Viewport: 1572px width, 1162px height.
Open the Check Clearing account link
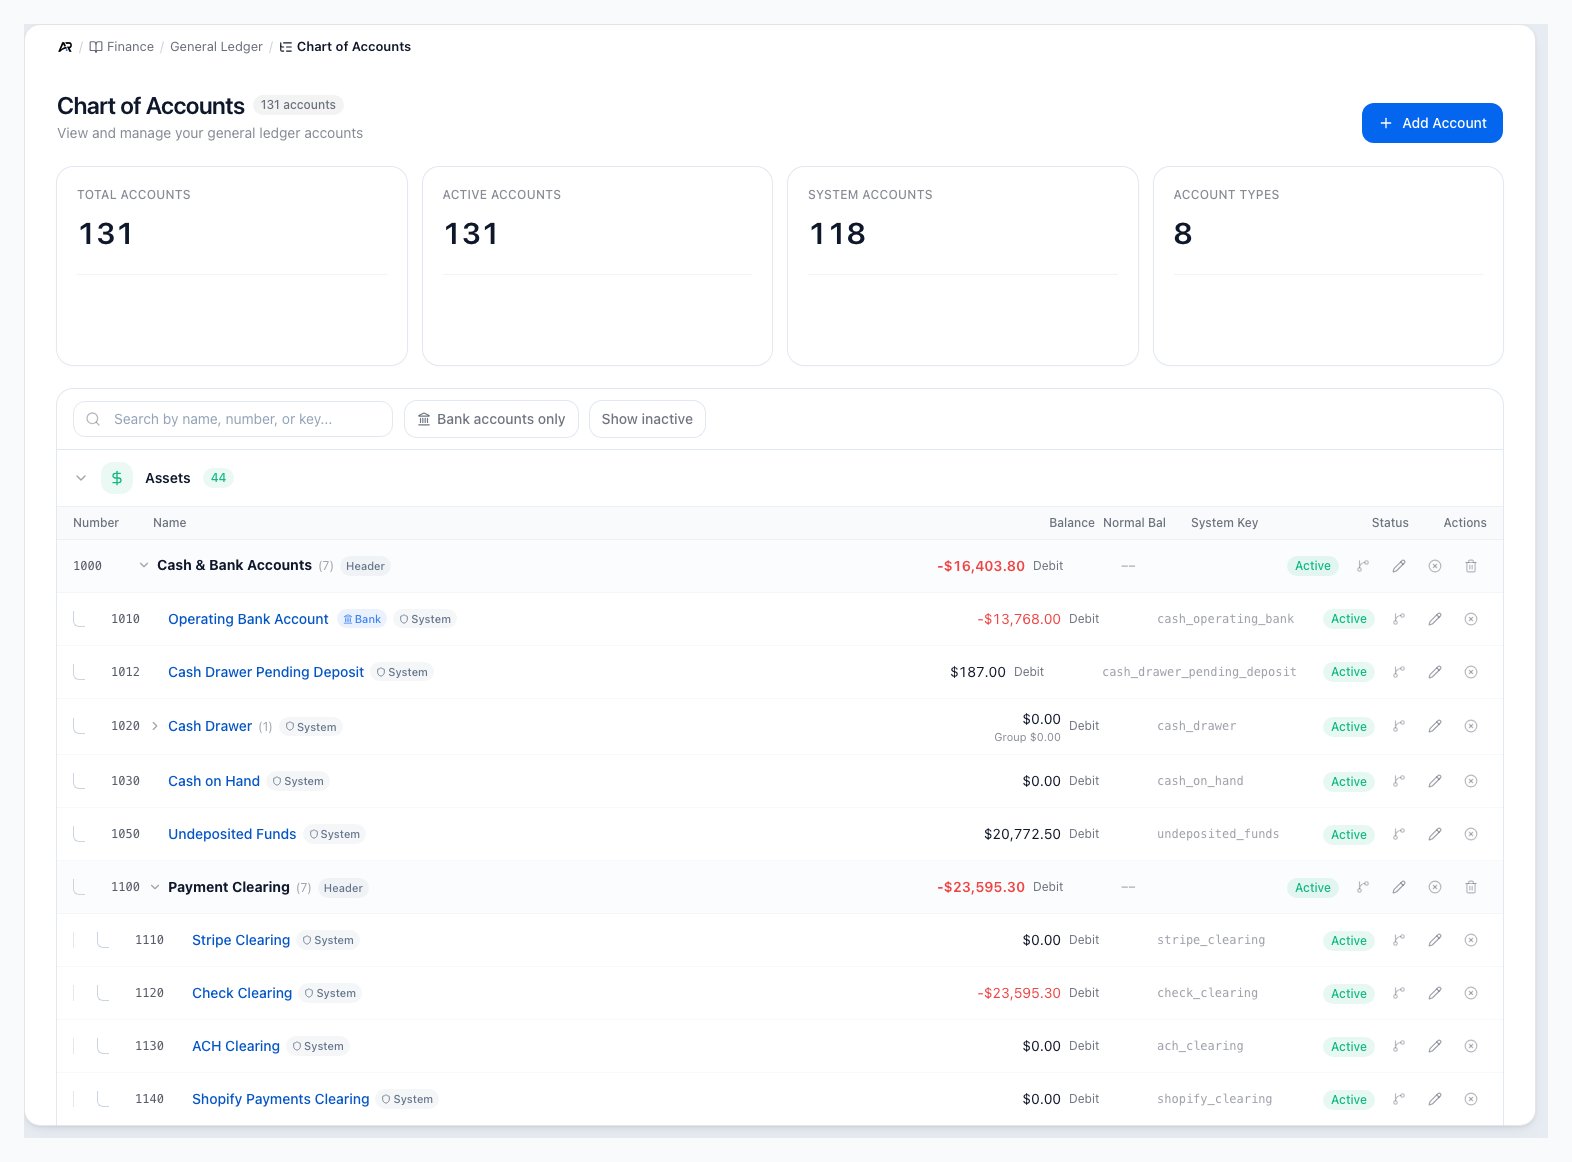click(242, 993)
